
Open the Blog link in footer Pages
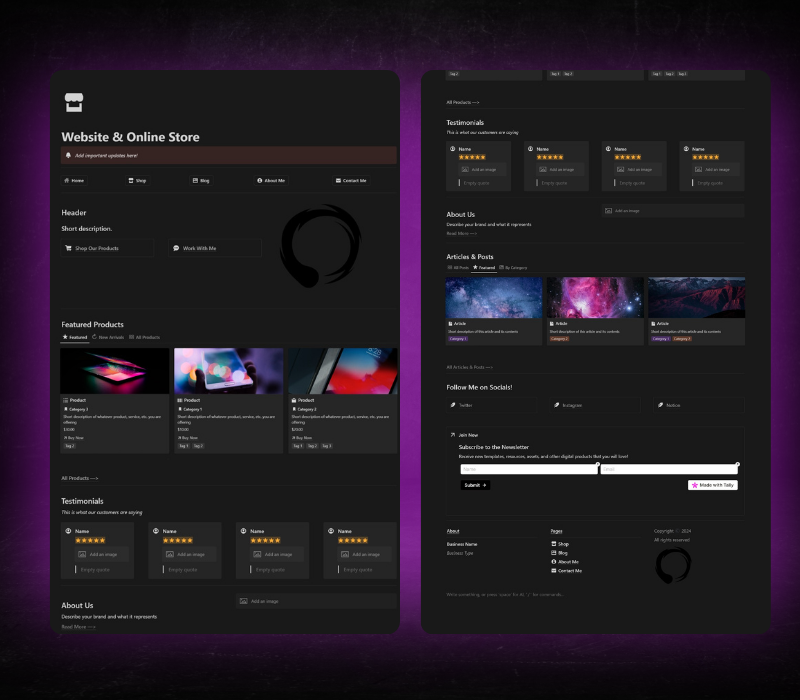559,553
